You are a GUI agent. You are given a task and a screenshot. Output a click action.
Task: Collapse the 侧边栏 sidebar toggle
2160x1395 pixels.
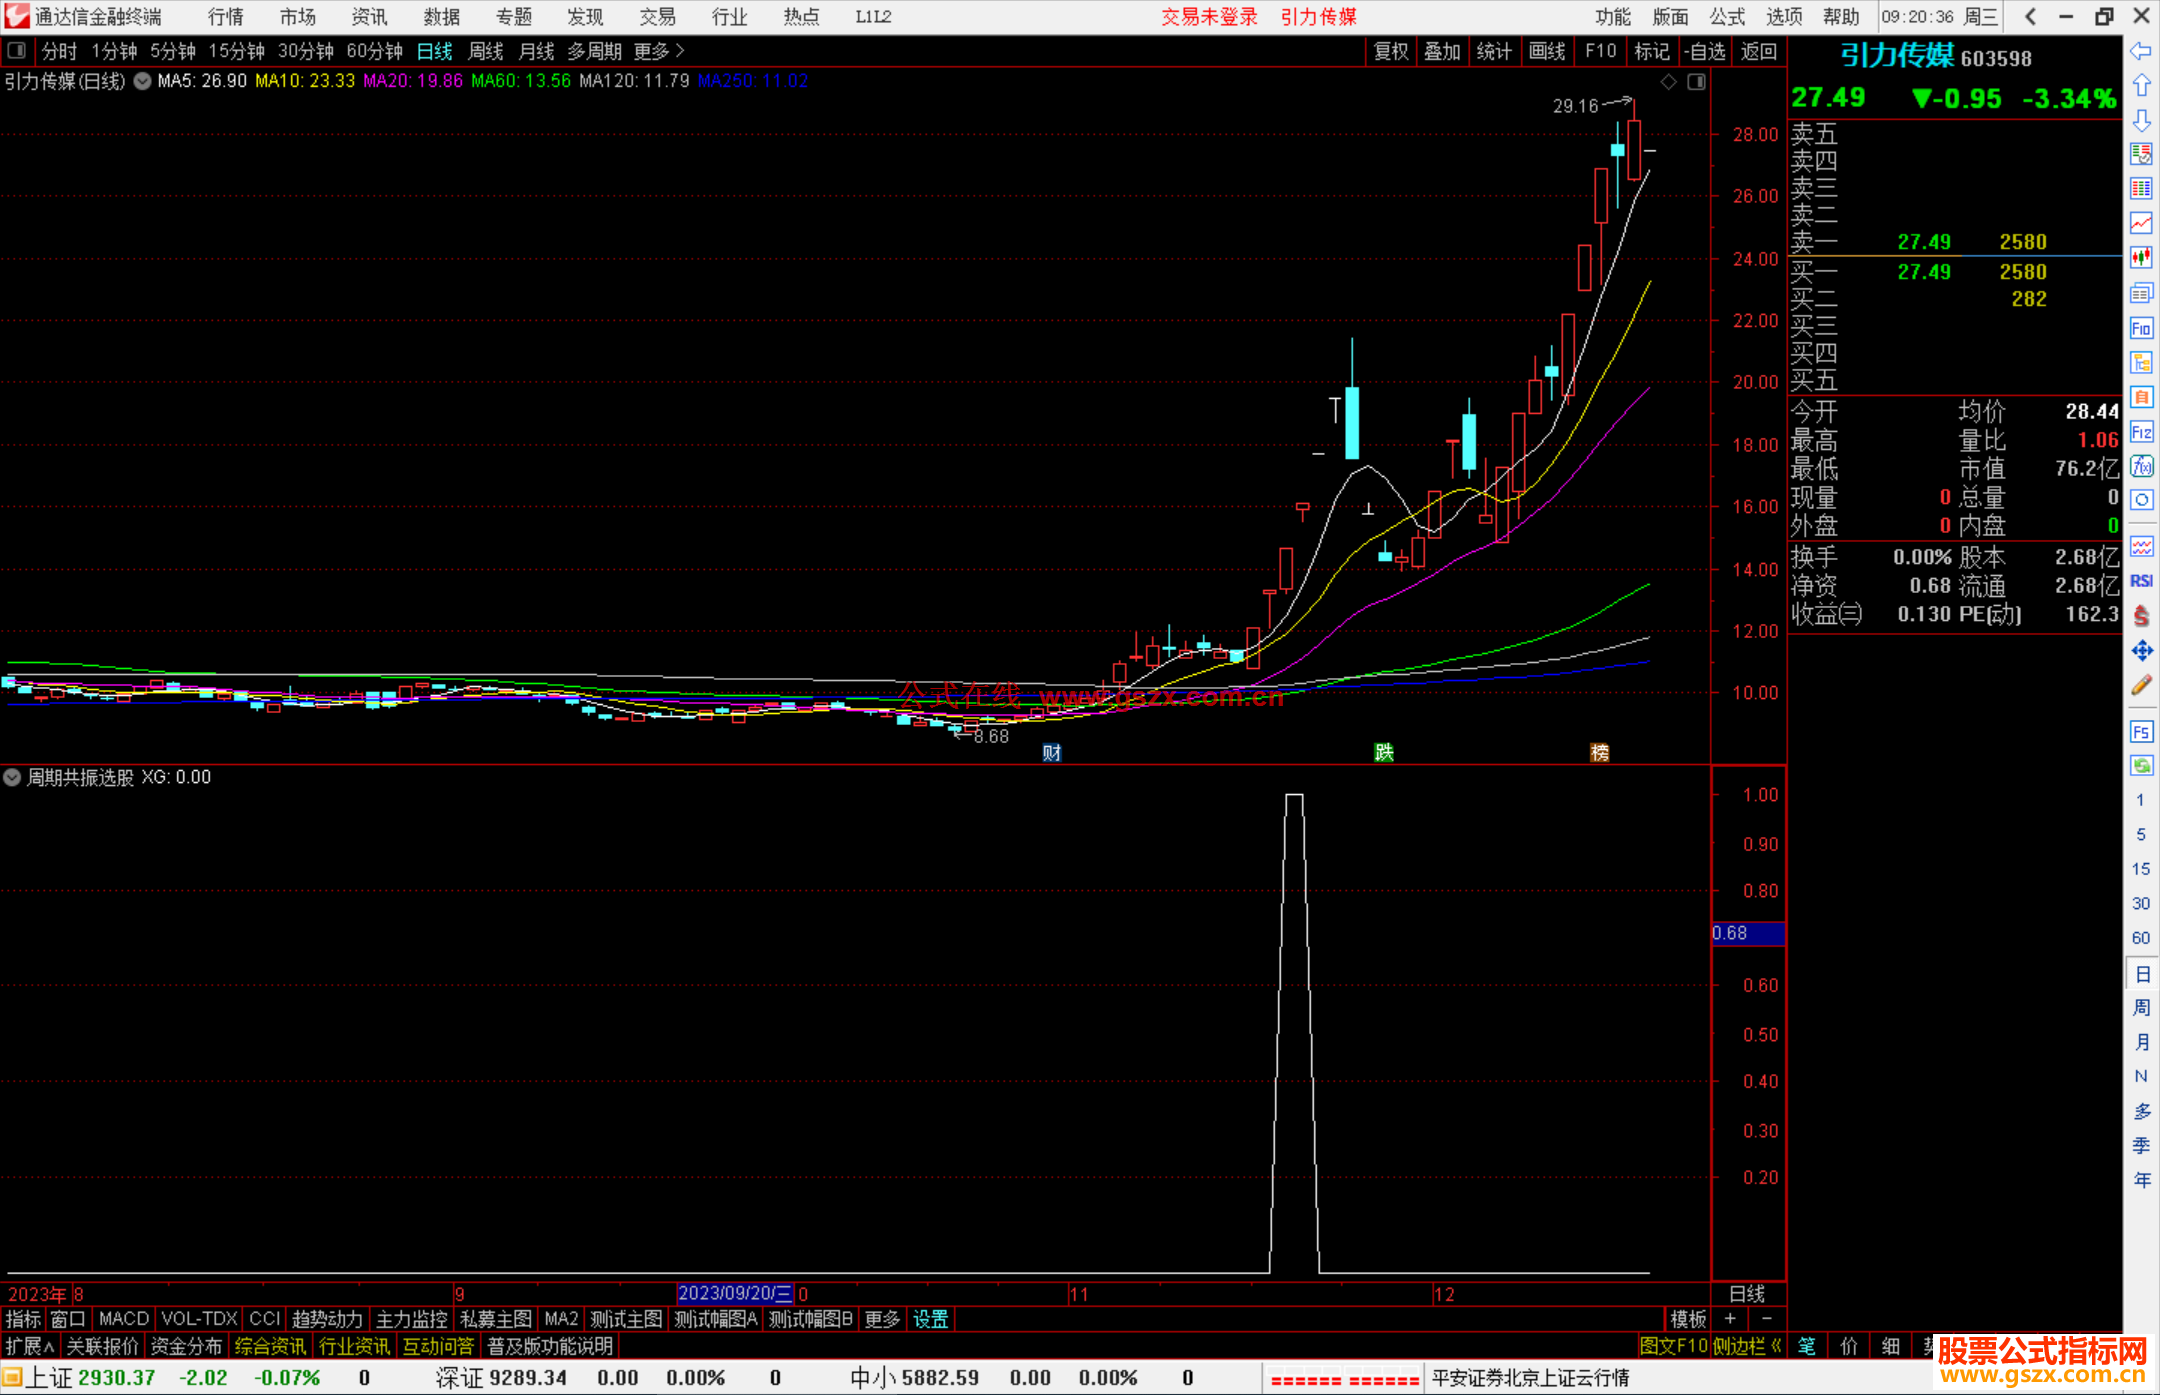coord(1747,1346)
